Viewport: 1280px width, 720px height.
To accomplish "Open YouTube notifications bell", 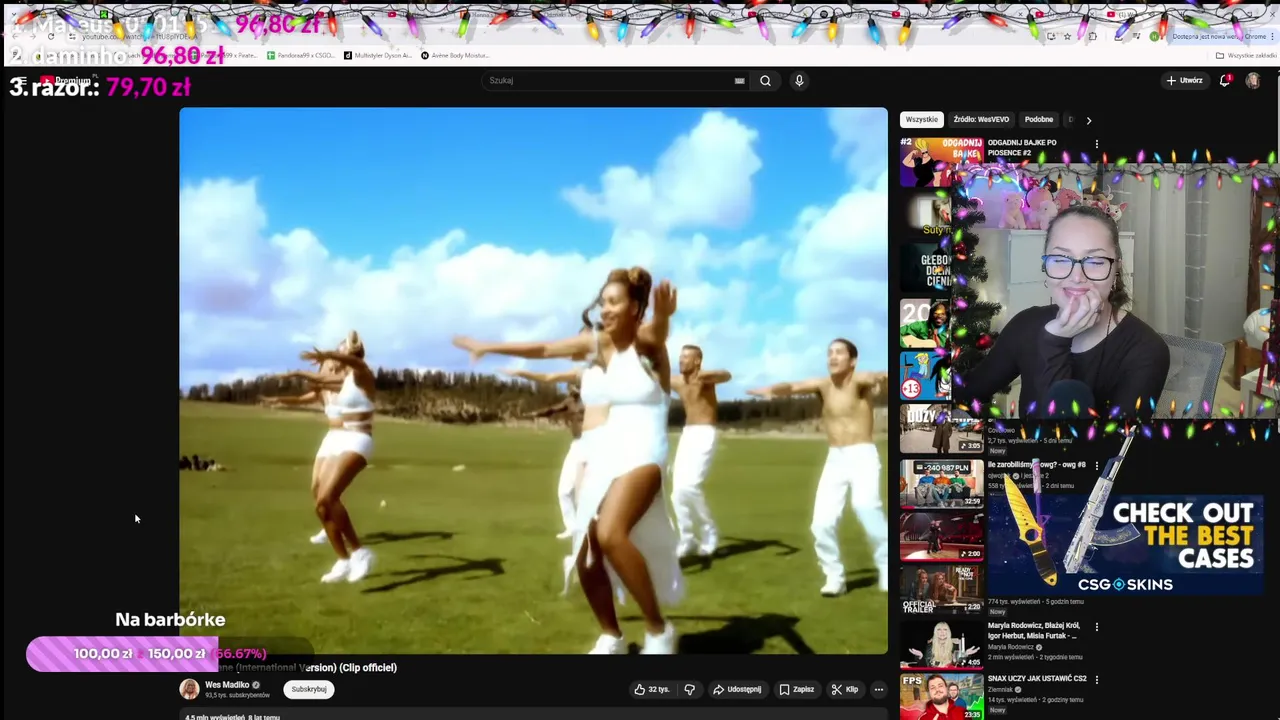I will [x=1224, y=81].
